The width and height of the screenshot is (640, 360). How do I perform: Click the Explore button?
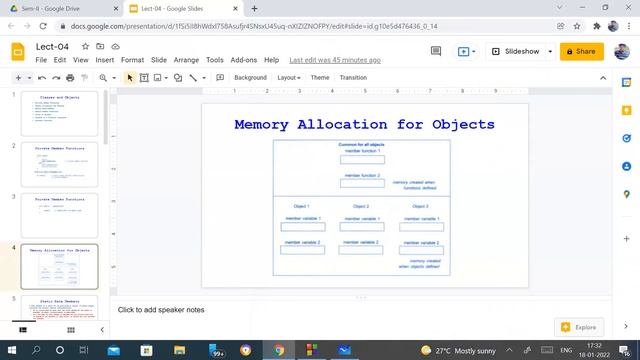579,327
